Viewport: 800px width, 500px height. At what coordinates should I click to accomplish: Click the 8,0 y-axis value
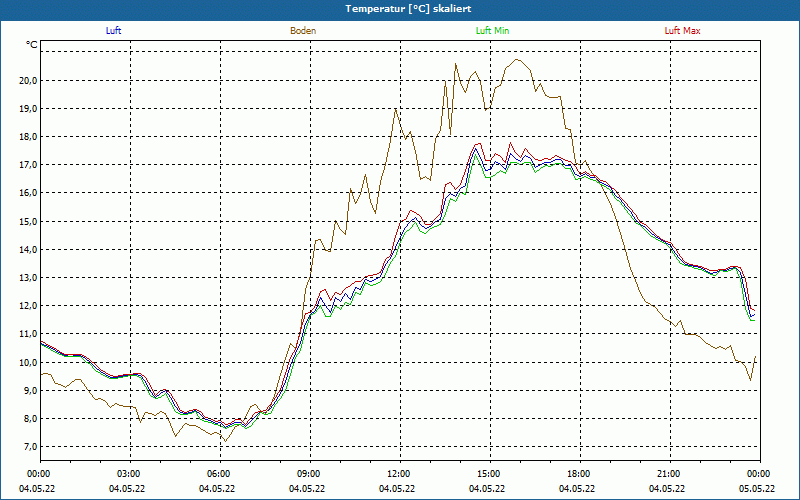(x=30, y=418)
